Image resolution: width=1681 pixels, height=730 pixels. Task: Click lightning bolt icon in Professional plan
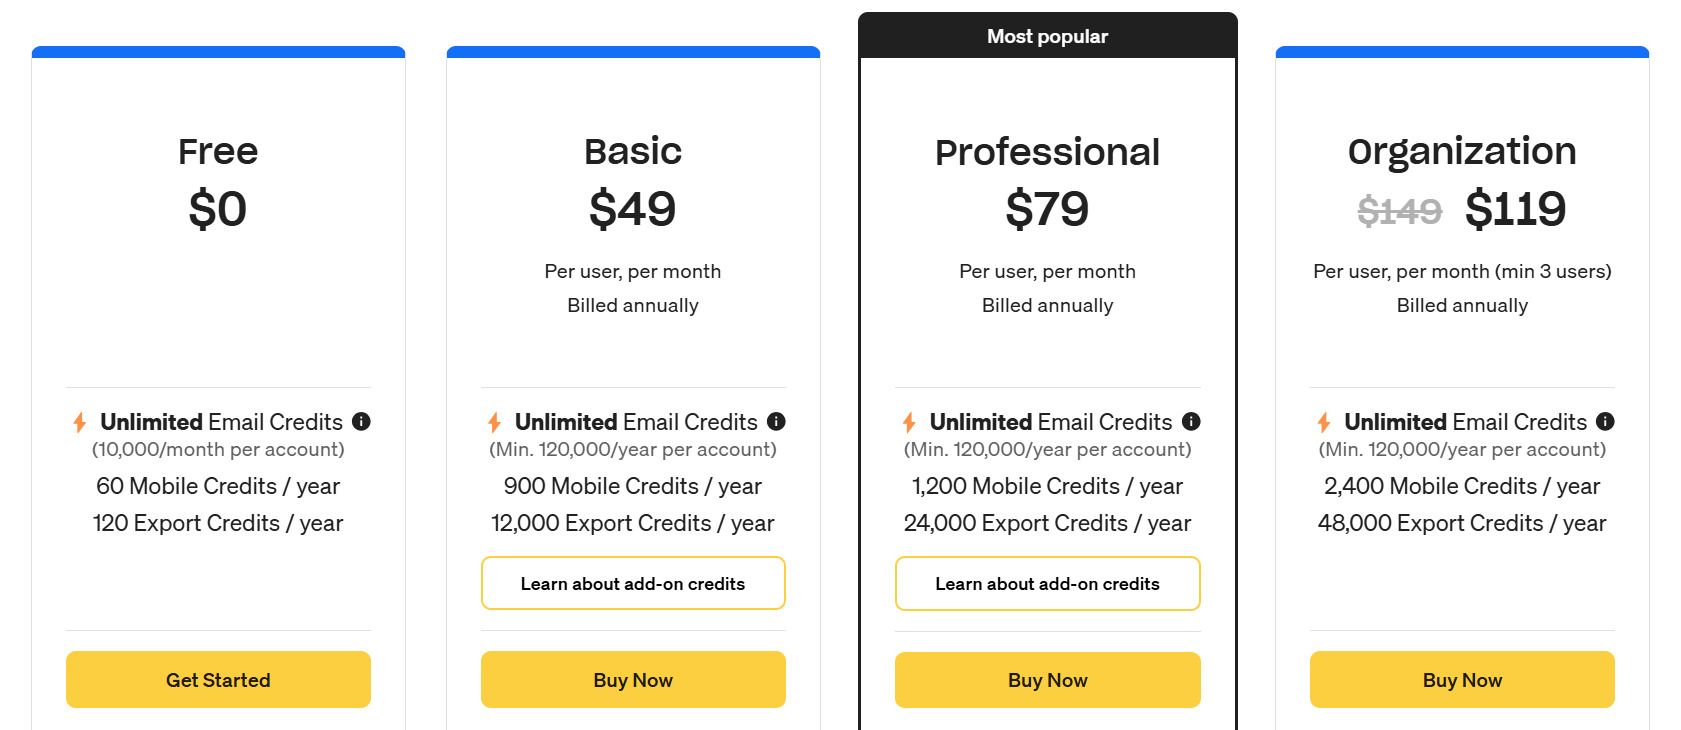909,423
